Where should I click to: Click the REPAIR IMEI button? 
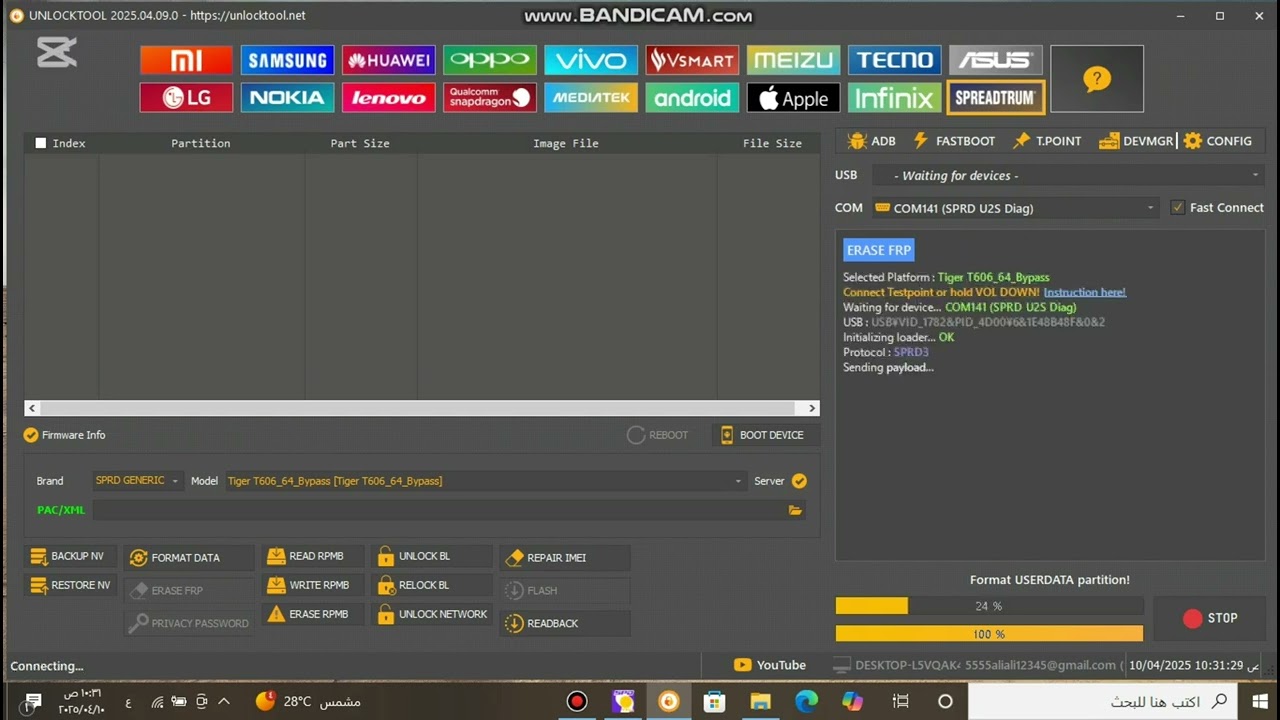point(565,558)
